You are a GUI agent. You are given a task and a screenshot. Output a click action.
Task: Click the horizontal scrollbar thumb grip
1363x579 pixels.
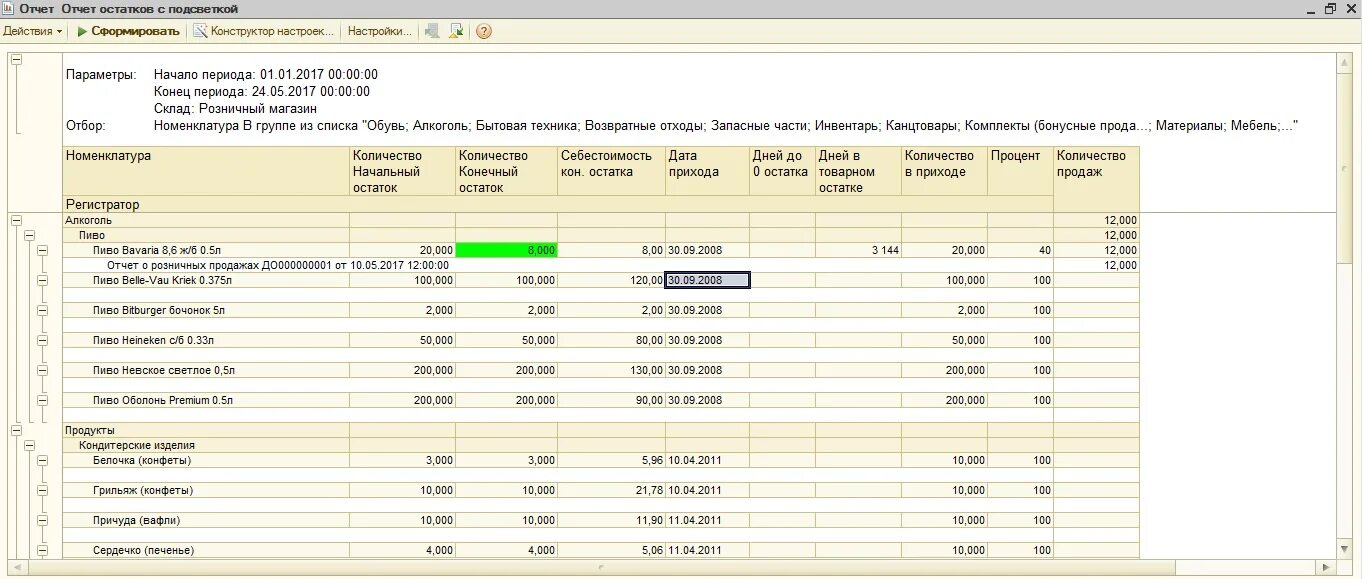pos(602,567)
